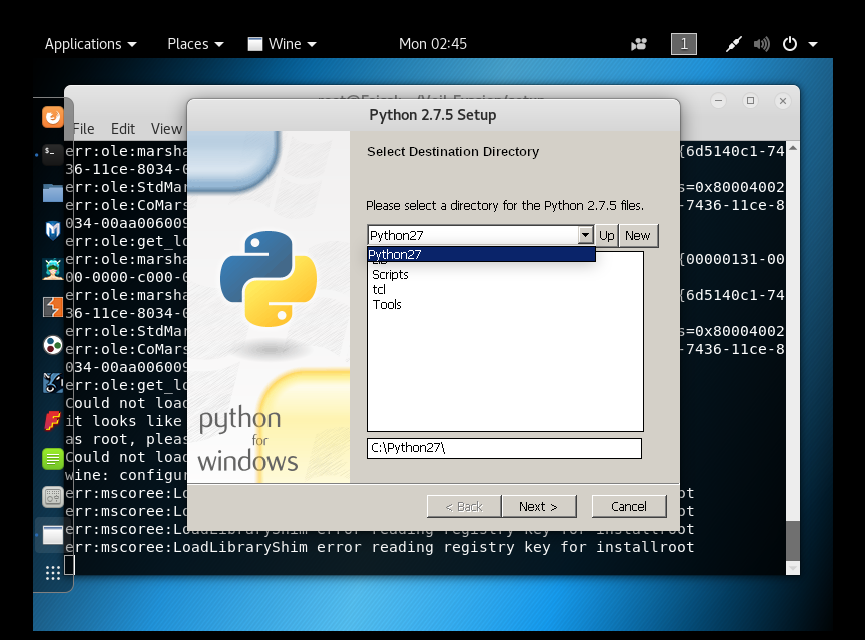Launch the orange browser icon atop the dock
865x640 pixels.
[x=51, y=115]
